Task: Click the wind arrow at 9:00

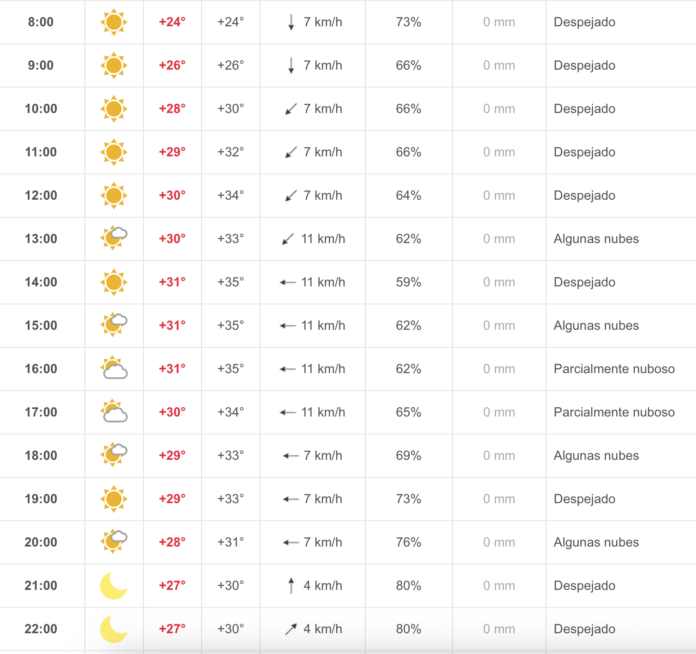Action: [291, 66]
